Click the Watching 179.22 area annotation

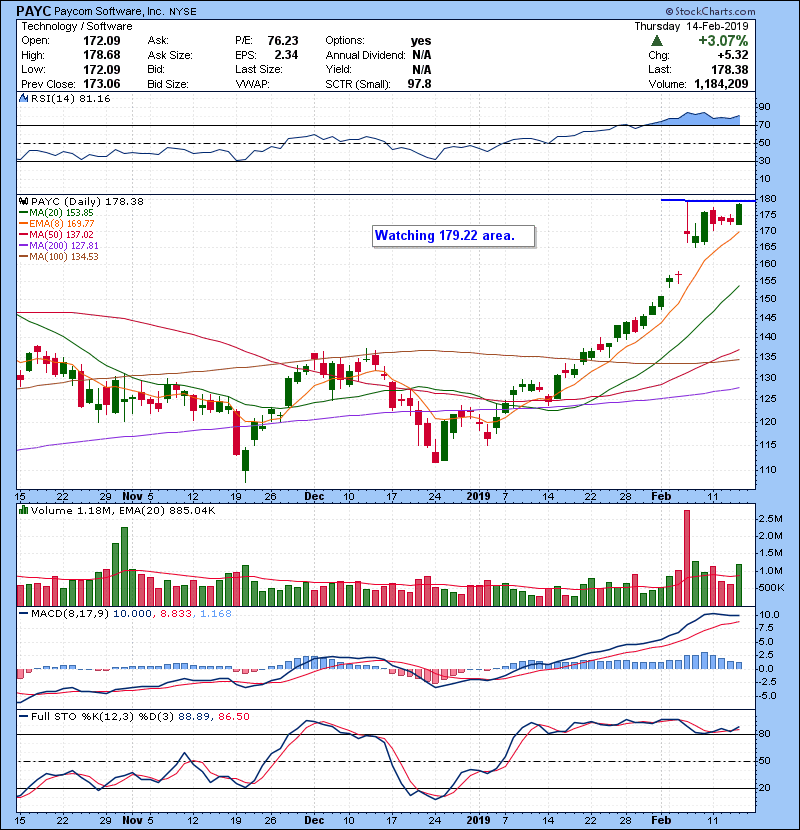[x=453, y=236]
